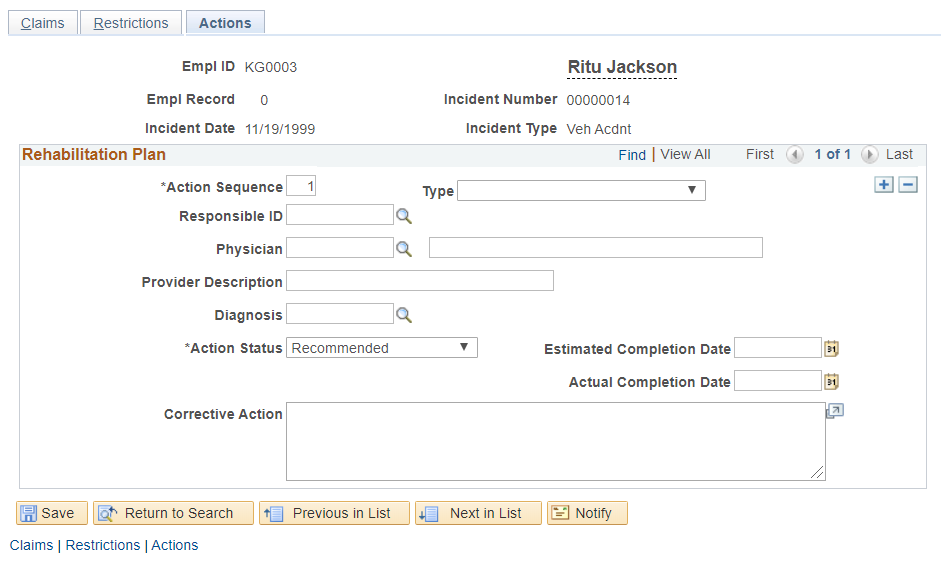This screenshot has height=570, width=941.
Task: Open Diagnosis lookup magnifier
Action: [404, 315]
